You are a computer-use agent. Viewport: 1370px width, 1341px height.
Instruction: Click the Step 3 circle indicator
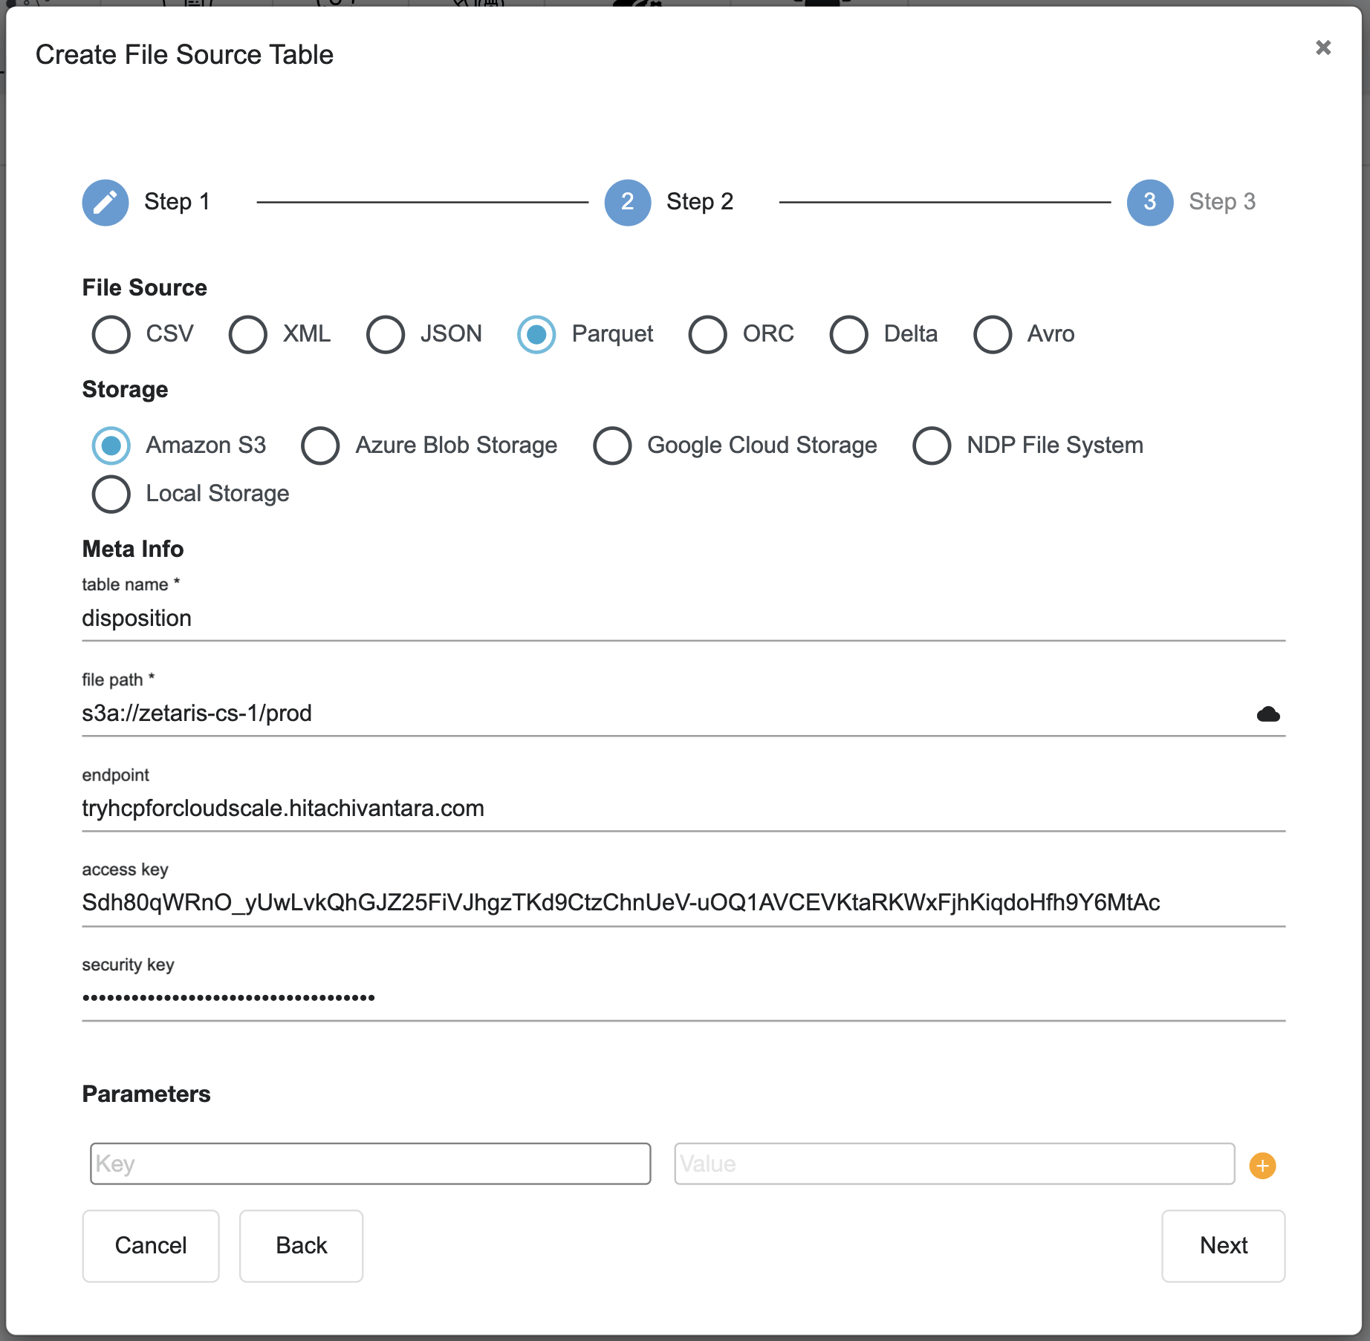pyautogui.click(x=1149, y=202)
